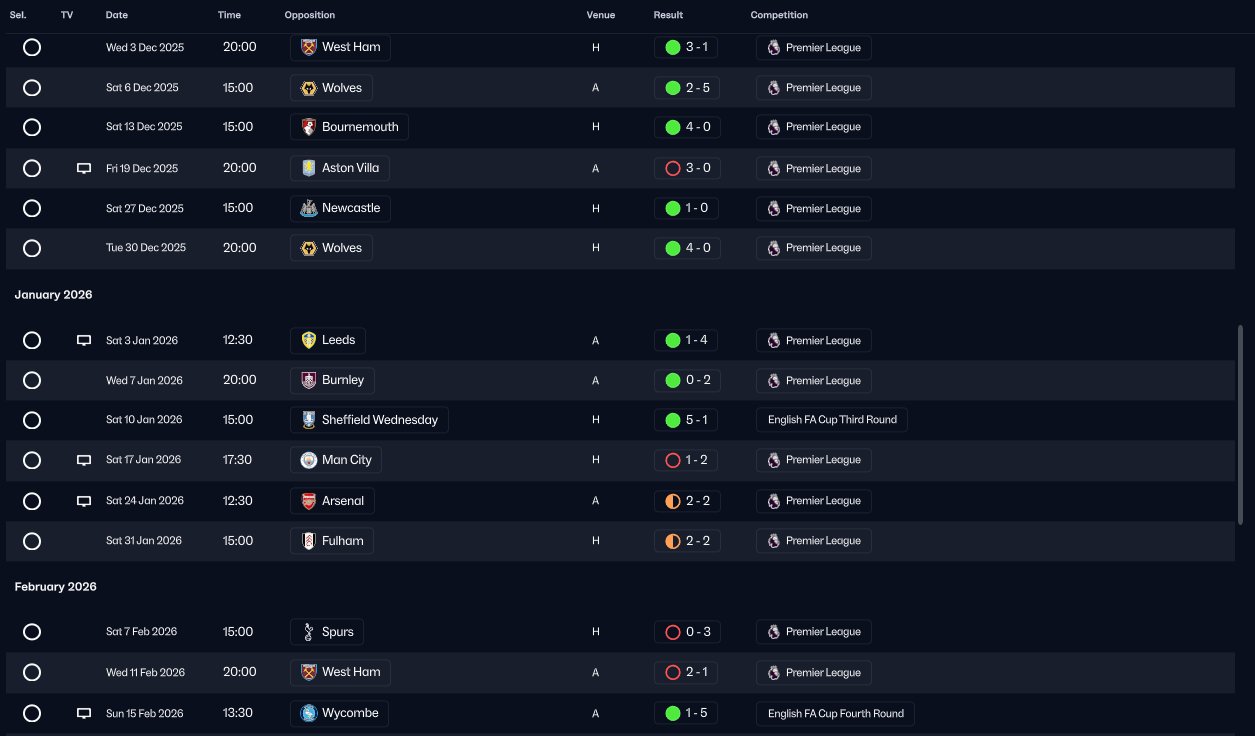Click the Premier League logo on Arsenal row
1255x736 pixels.
tap(773, 501)
